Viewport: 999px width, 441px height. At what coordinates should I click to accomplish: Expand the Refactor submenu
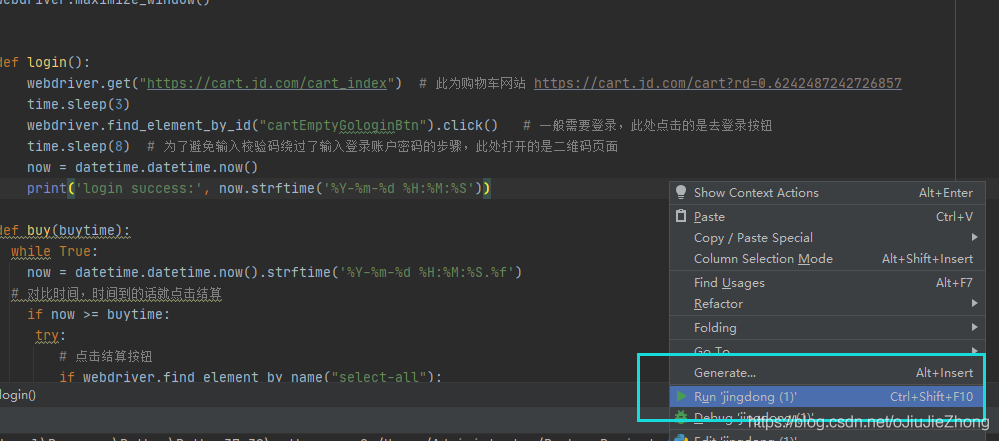point(718,303)
